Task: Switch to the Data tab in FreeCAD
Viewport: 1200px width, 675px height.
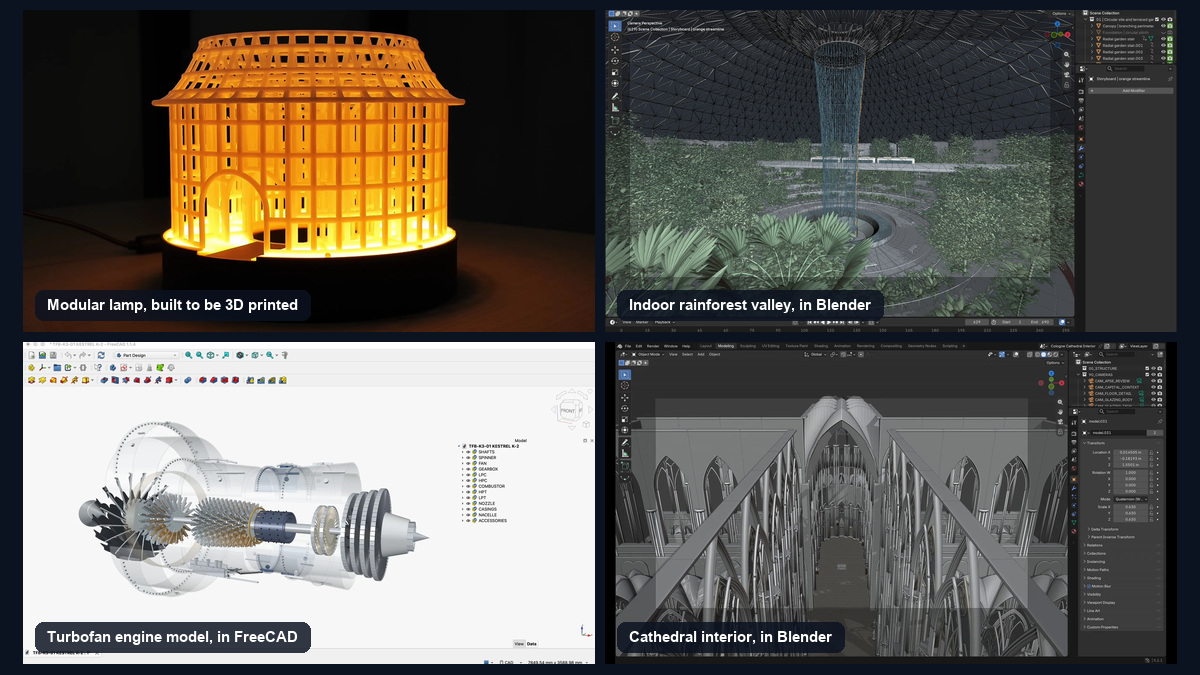Action: [532, 644]
